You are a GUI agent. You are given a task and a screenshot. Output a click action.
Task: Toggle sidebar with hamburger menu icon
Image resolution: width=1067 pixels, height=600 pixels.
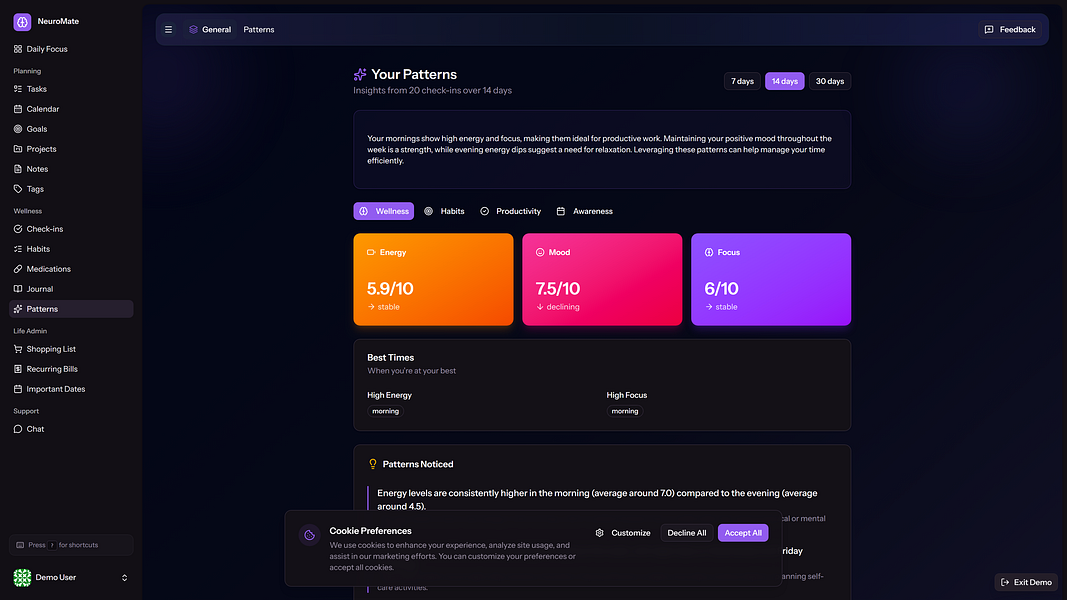(x=168, y=29)
